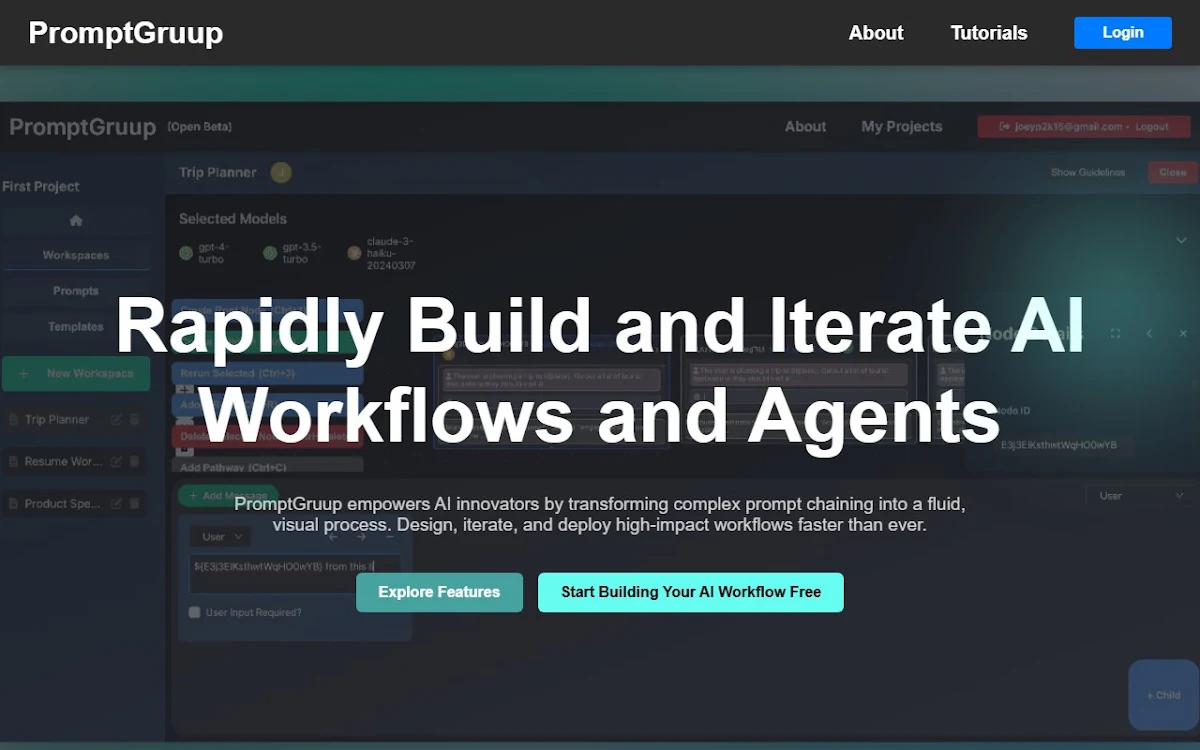
Task: Click the gpt-3.5-turbo model icon
Action: [270, 253]
